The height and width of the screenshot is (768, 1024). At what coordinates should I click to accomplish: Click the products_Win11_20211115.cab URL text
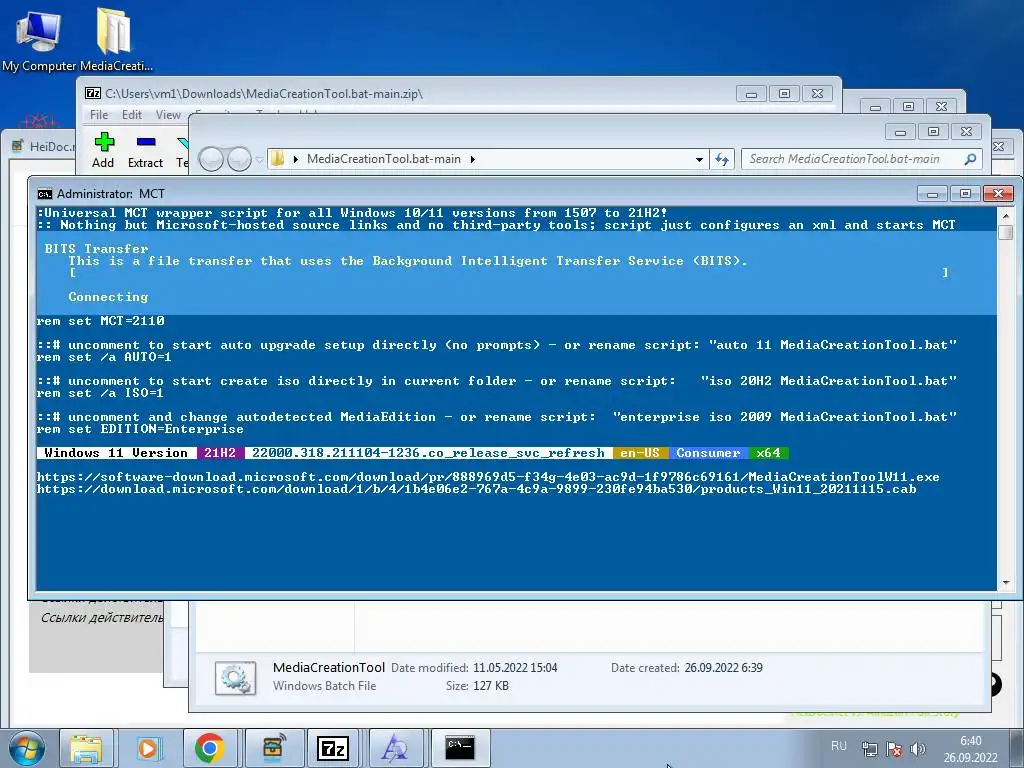coord(476,489)
